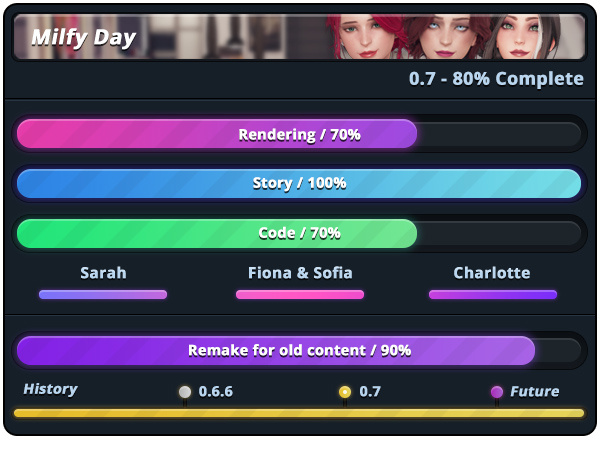Click the banner header image
The width and height of the screenshot is (600, 449).
click(299, 37)
